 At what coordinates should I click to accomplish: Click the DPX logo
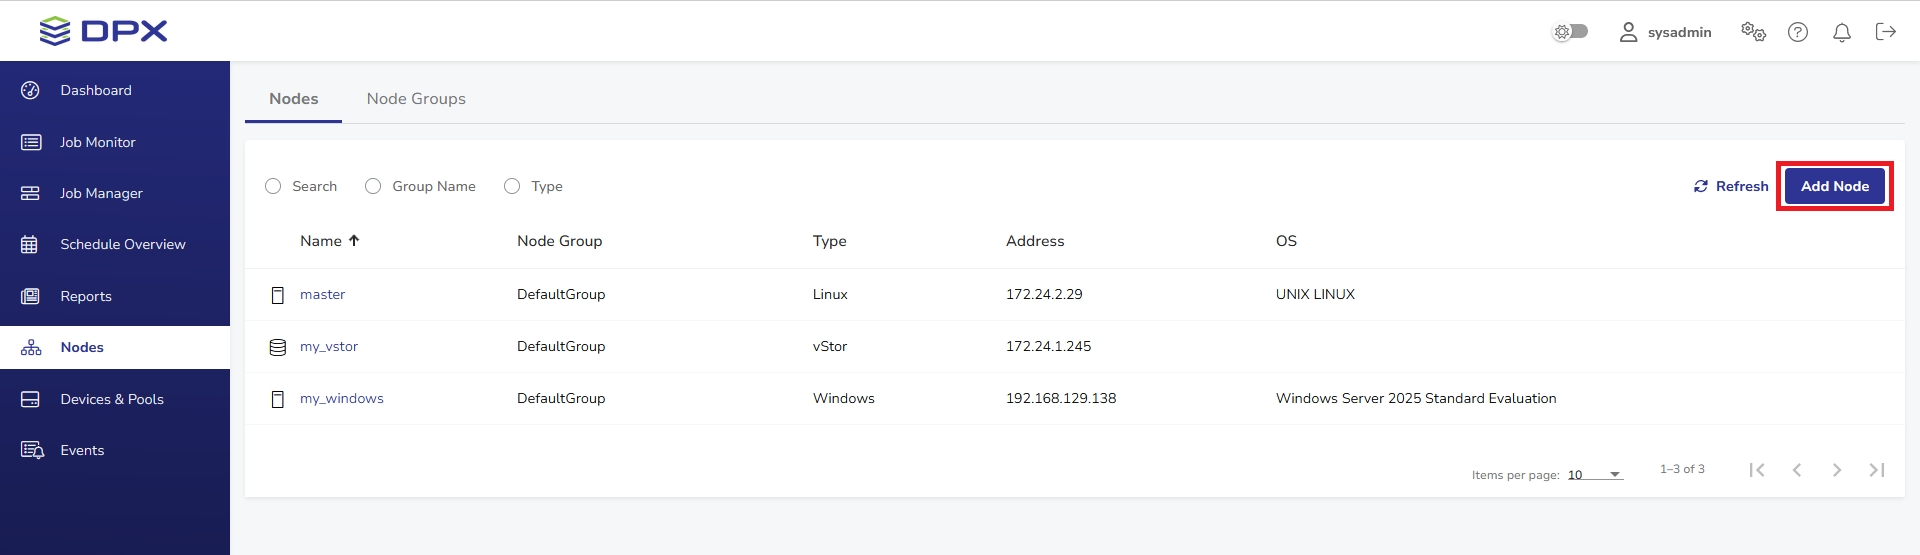click(x=103, y=31)
